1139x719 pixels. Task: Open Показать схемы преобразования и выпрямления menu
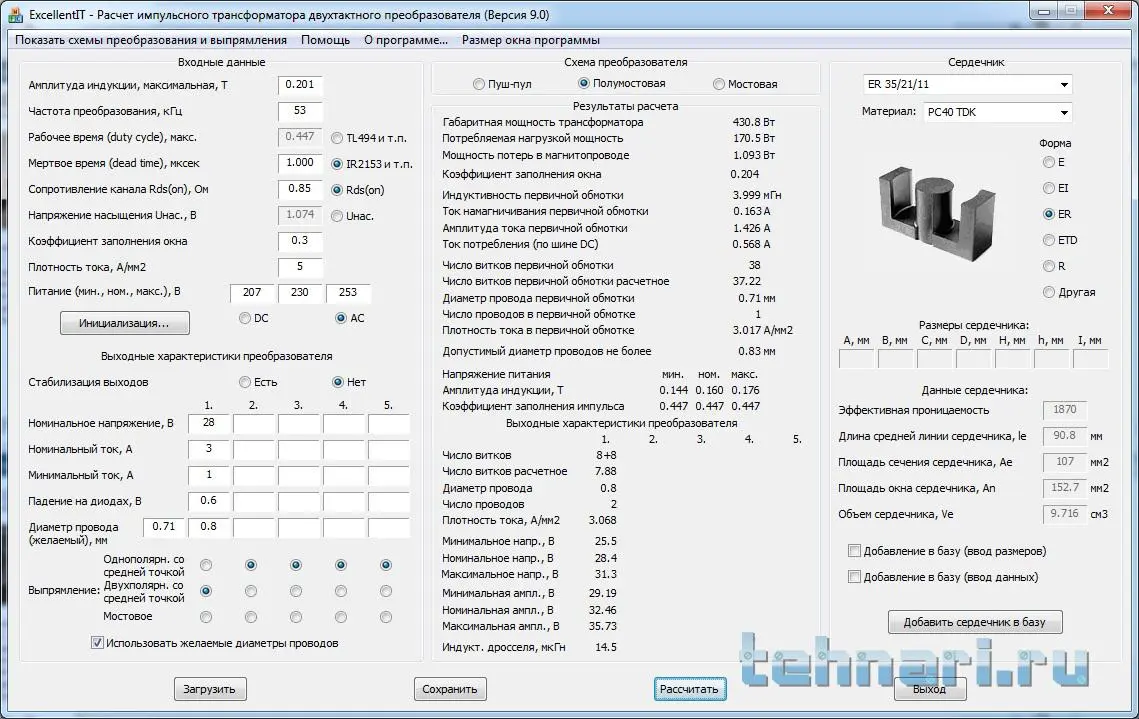click(x=151, y=40)
